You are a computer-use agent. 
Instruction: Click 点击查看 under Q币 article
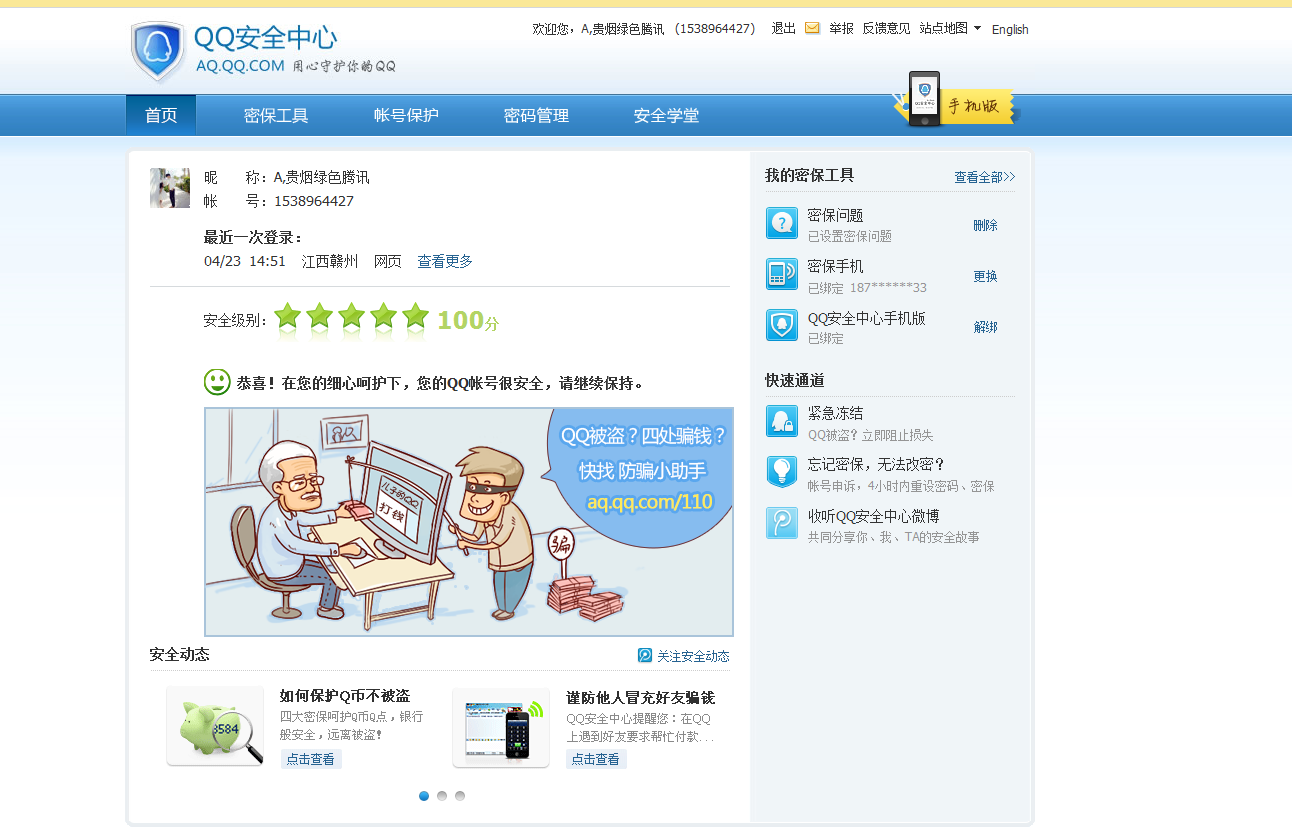click(x=311, y=759)
